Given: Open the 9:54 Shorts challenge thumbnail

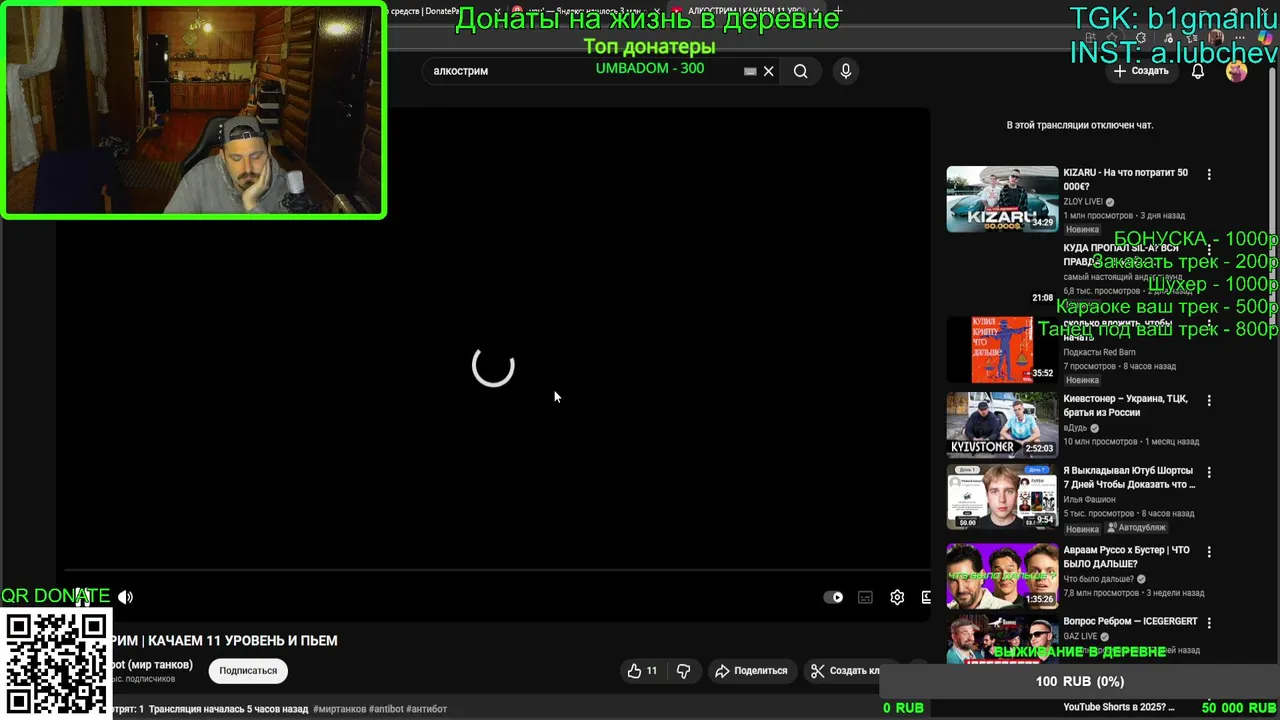Looking at the screenshot, I should coord(1002,497).
